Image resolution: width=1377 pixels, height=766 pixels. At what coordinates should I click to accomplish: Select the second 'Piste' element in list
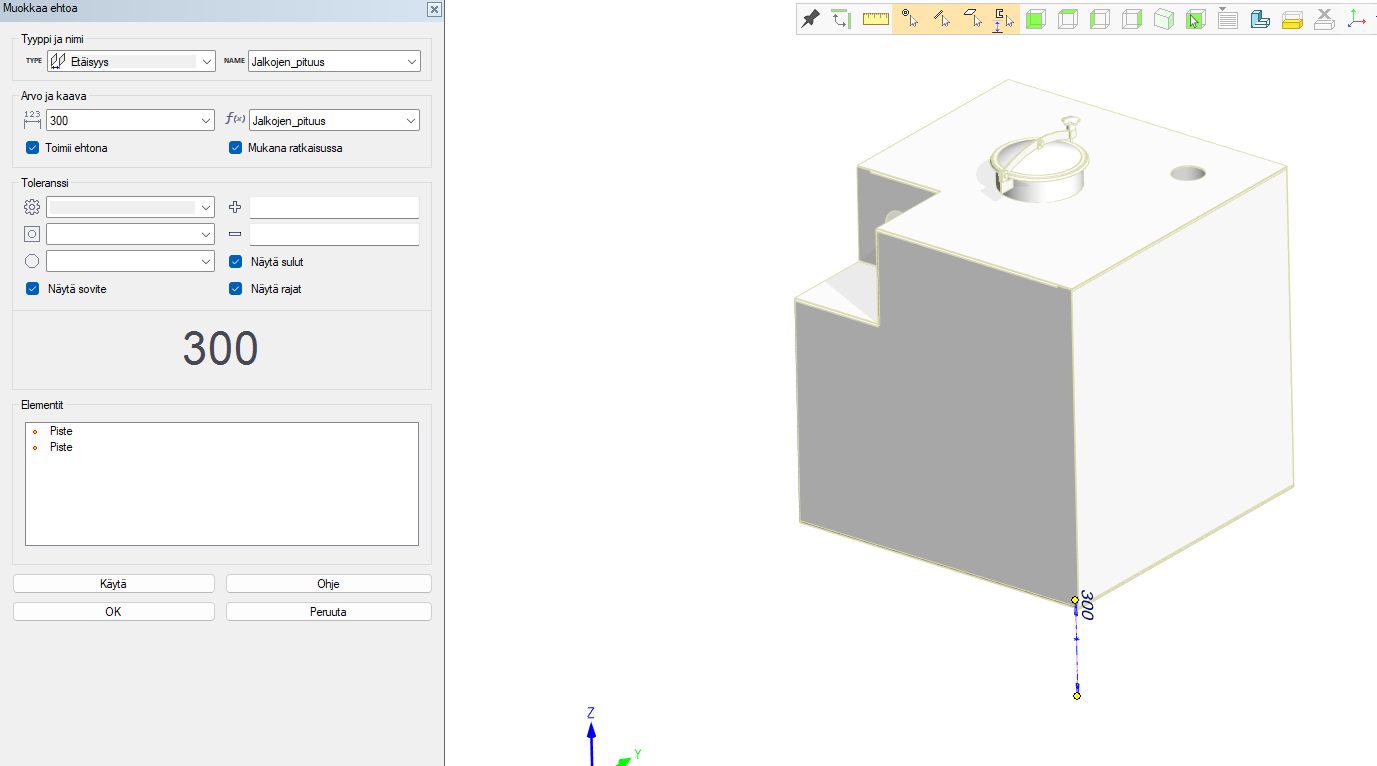click(x=61, y=447)
